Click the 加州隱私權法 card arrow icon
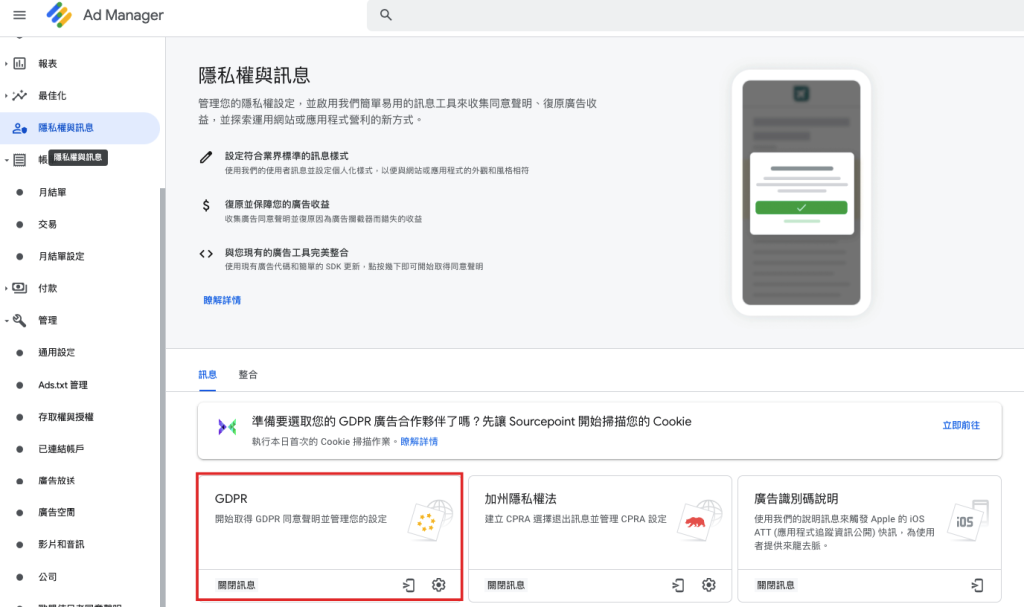This screenshot has height=607, width=1024. [x=679, y=585]
